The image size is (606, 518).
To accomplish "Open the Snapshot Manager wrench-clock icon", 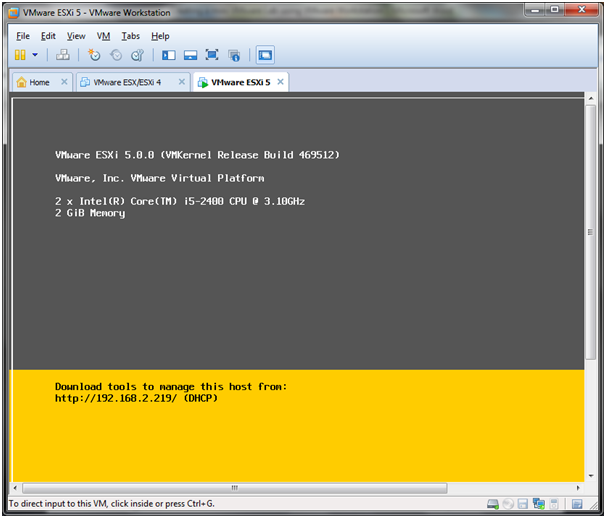I will click(137, 55).
